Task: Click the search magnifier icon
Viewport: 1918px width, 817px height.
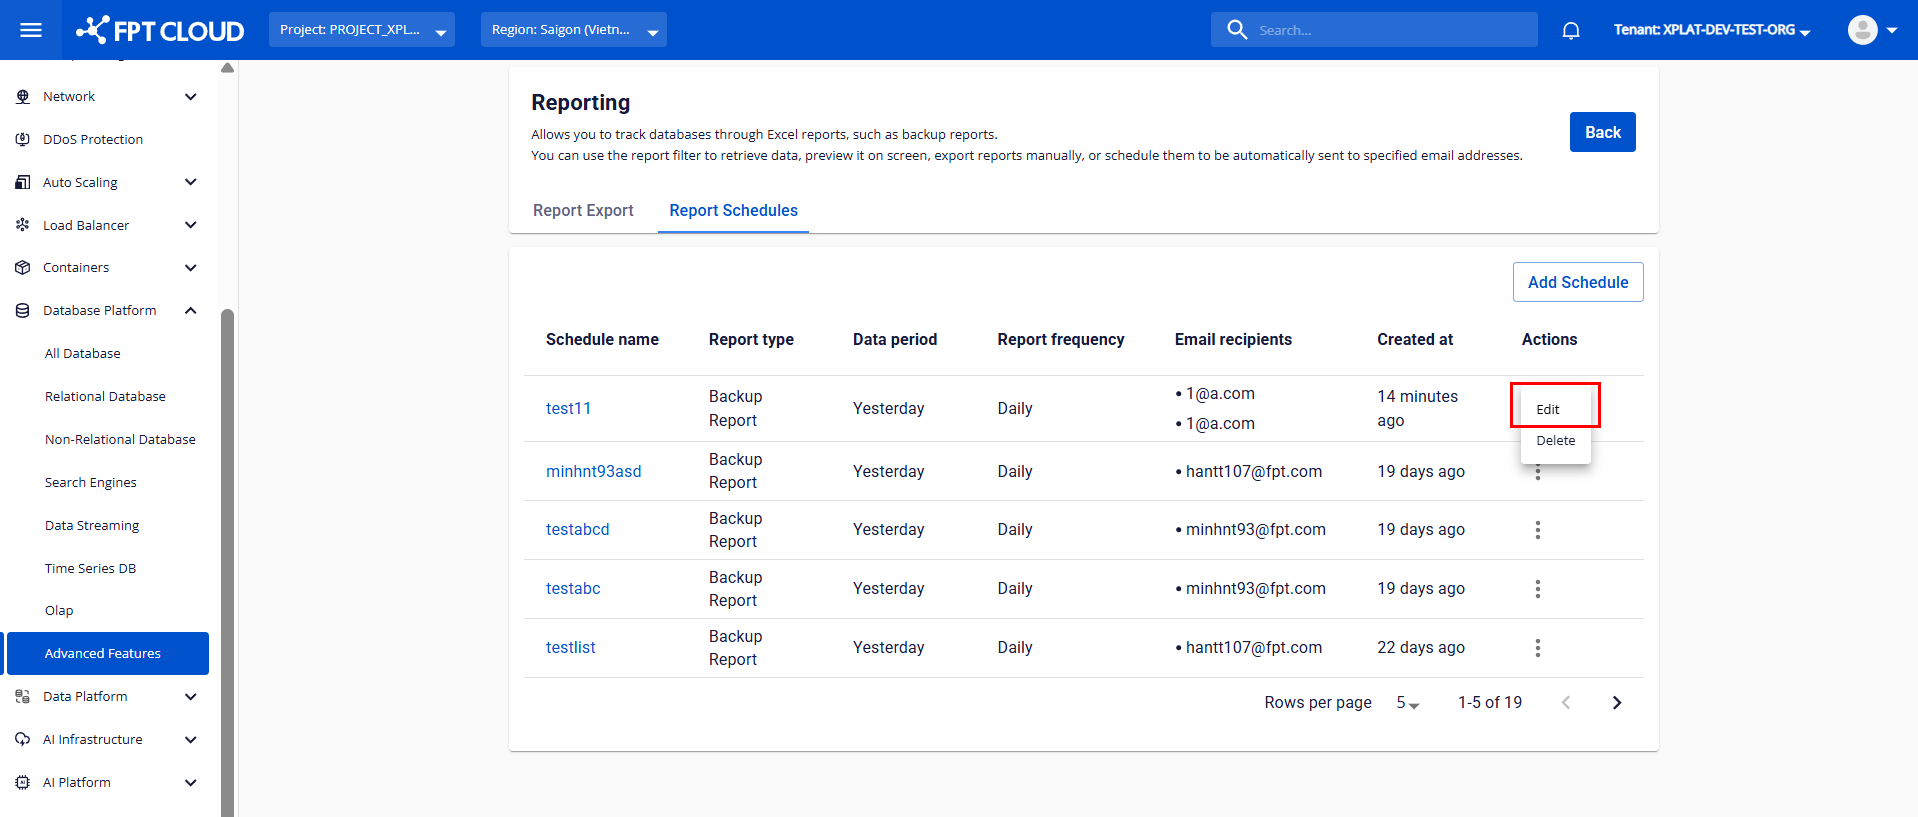Action: (1237, 30)
